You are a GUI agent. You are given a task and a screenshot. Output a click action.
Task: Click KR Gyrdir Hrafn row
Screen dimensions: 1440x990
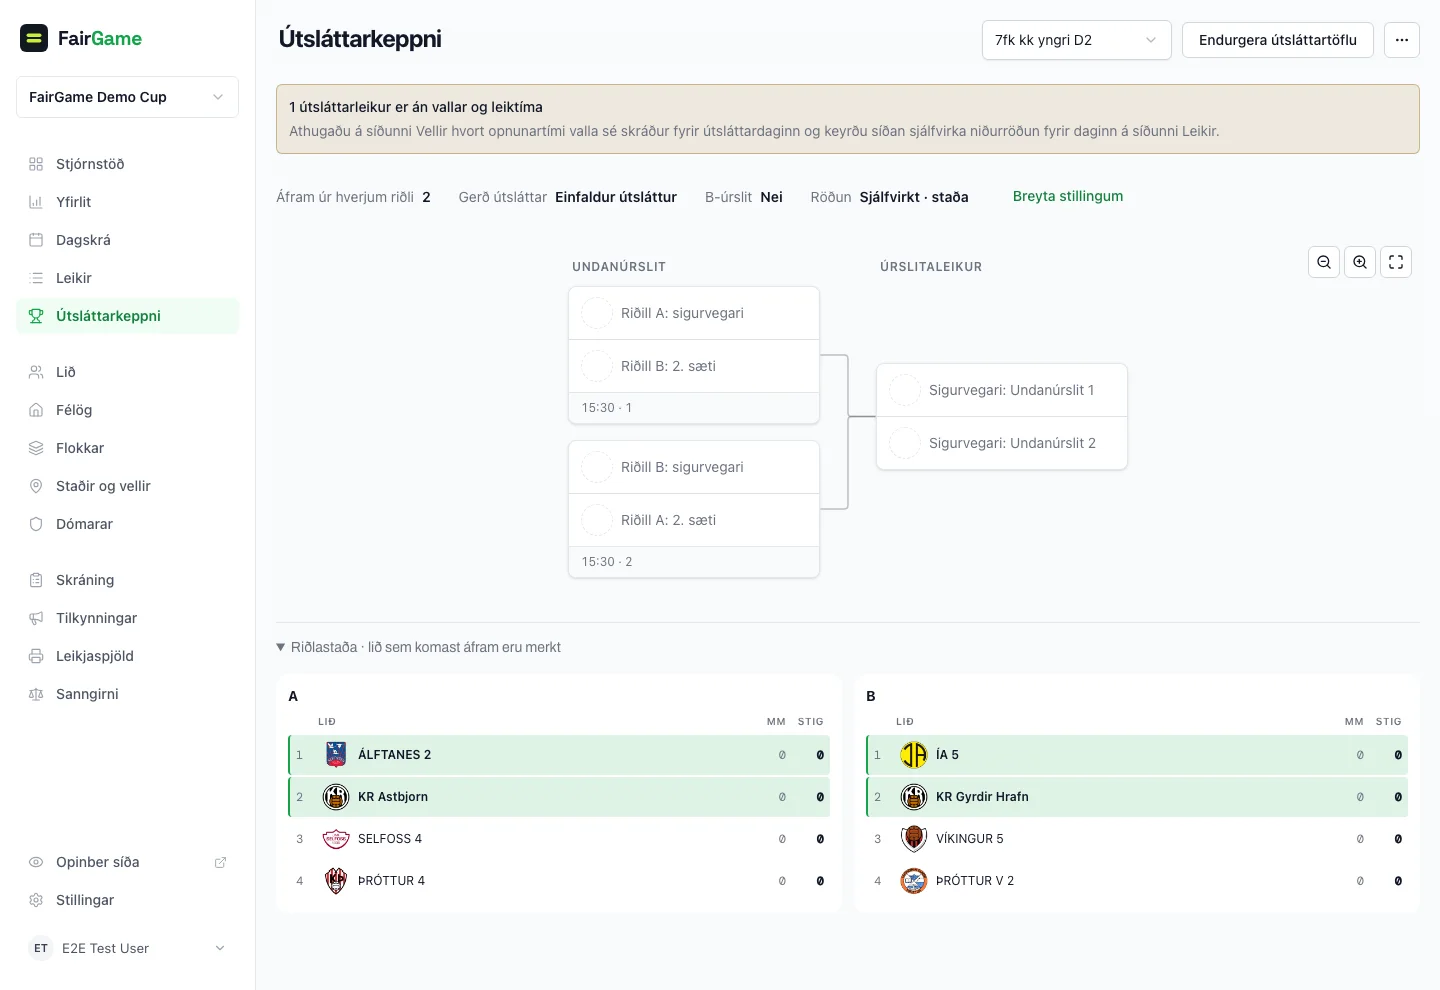[1137, 797]
